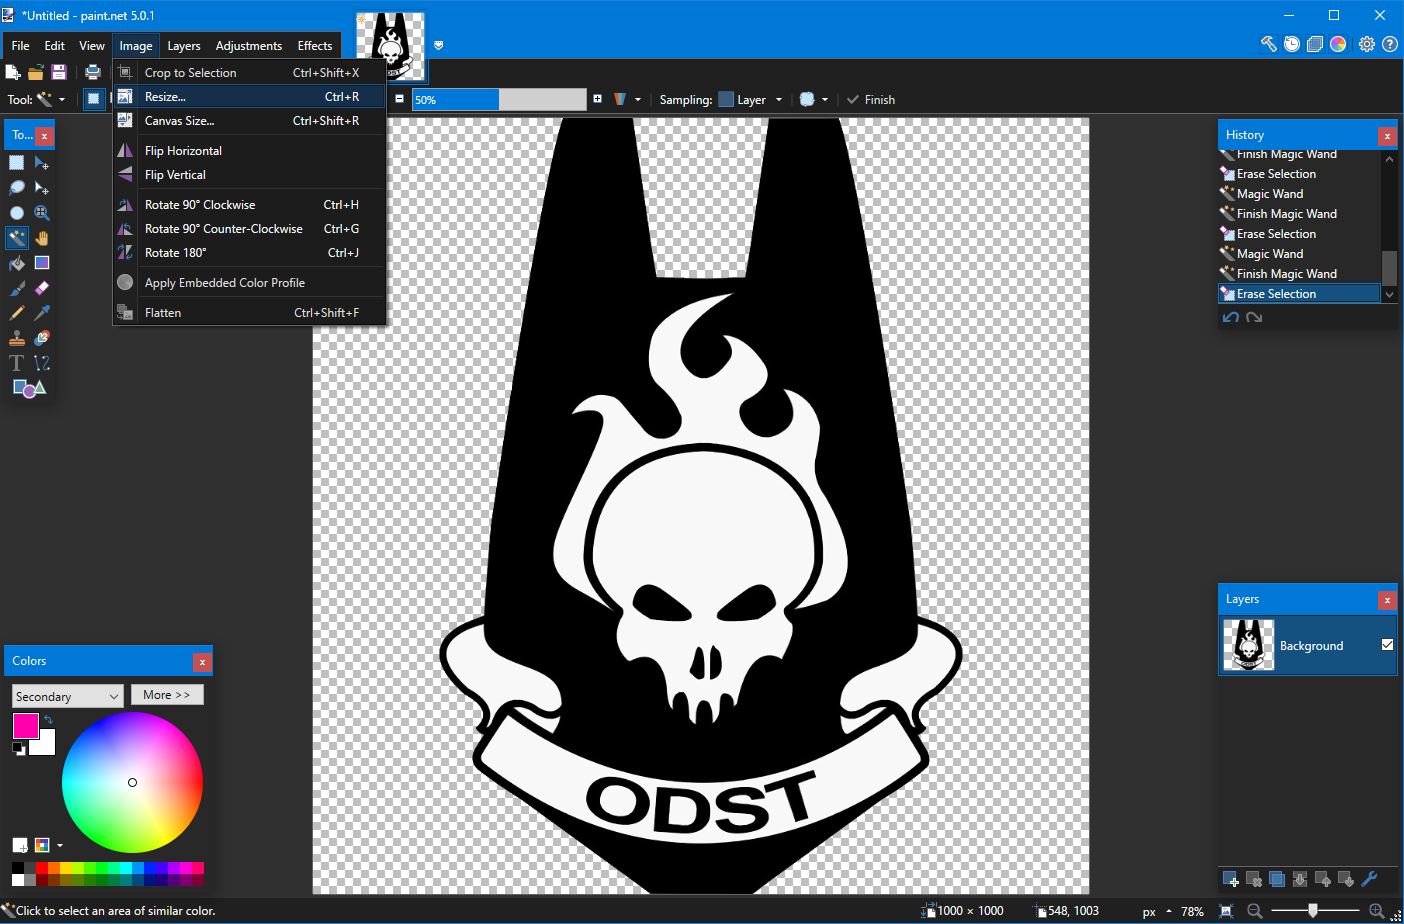This screenshot has width=1404, height=924.
Task: Select the Clone Stamp tool
Action: point(17,338)
